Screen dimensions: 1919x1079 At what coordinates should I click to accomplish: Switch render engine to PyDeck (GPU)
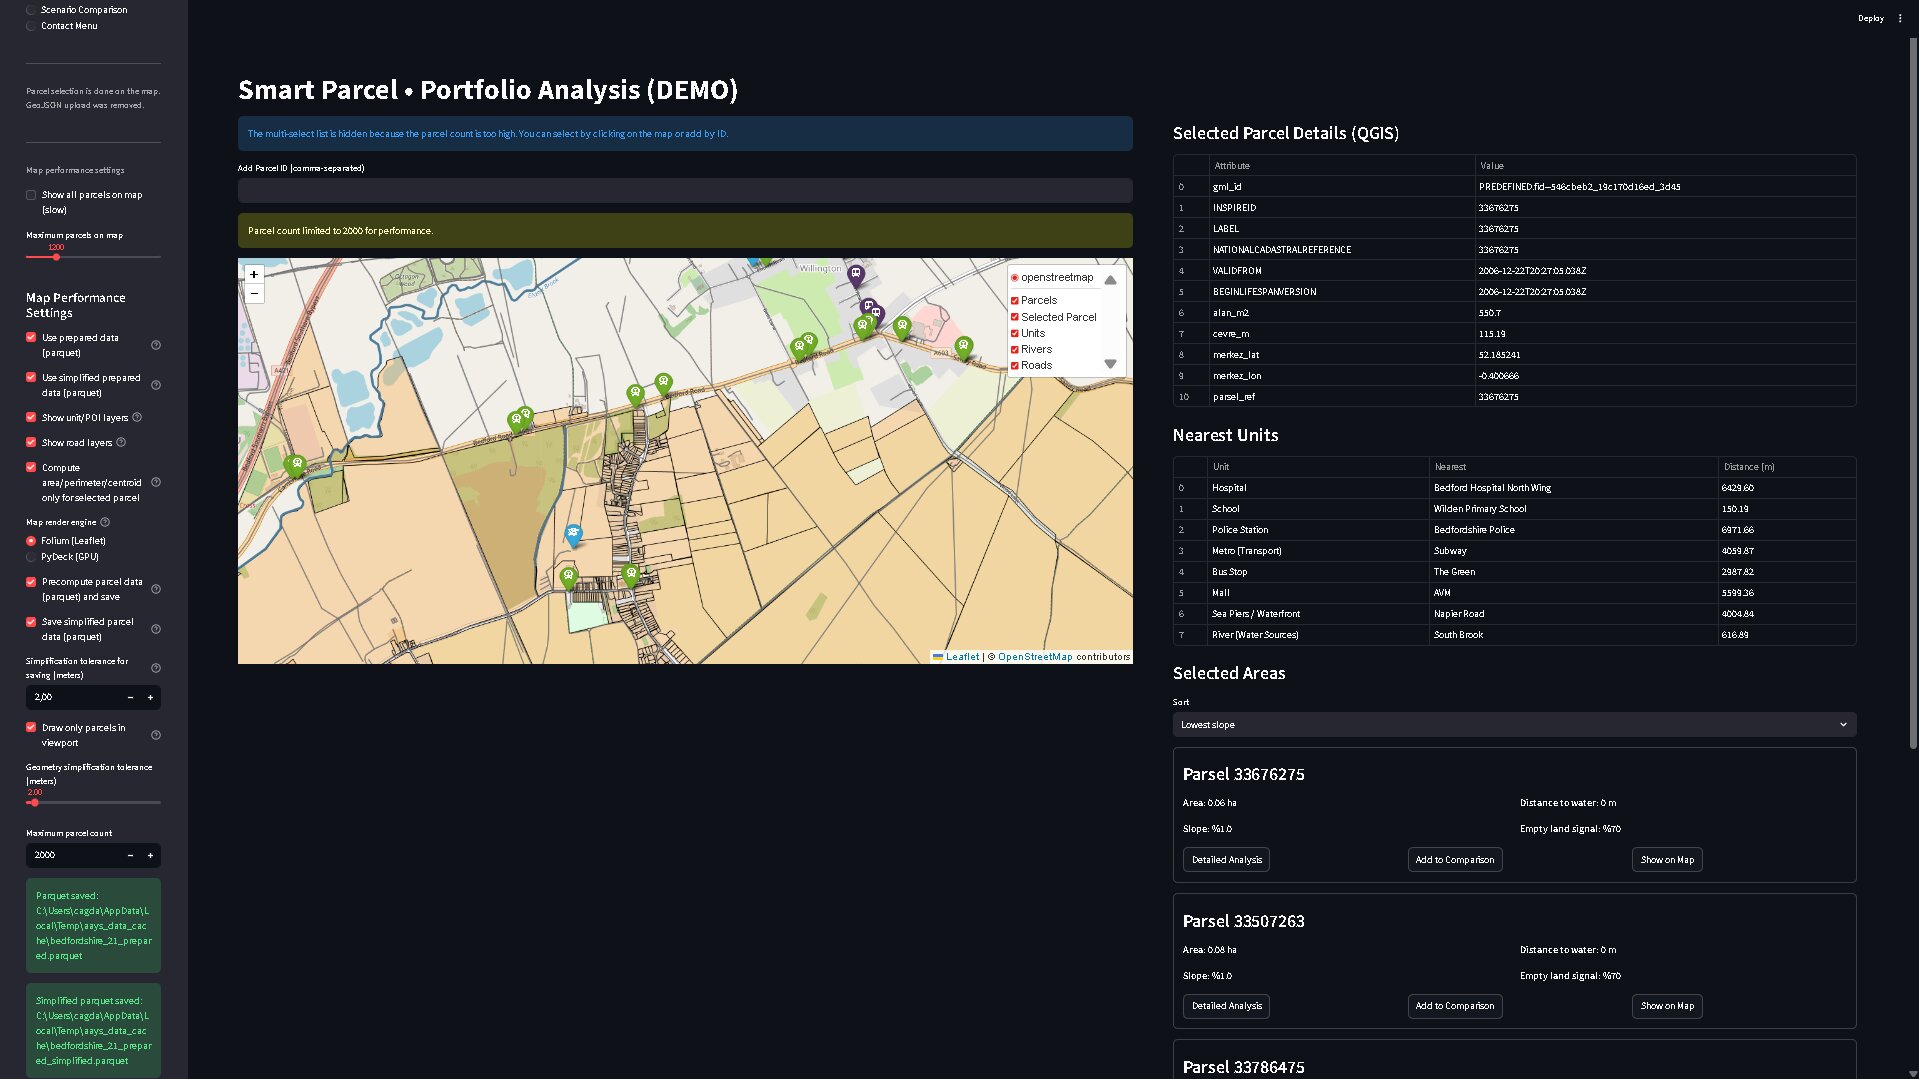[31, 558]
